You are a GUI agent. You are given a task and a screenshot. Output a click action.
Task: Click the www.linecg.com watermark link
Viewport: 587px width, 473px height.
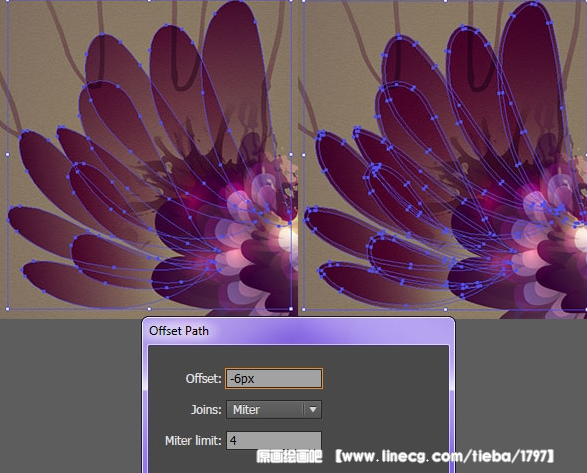[x=444, y=456]
